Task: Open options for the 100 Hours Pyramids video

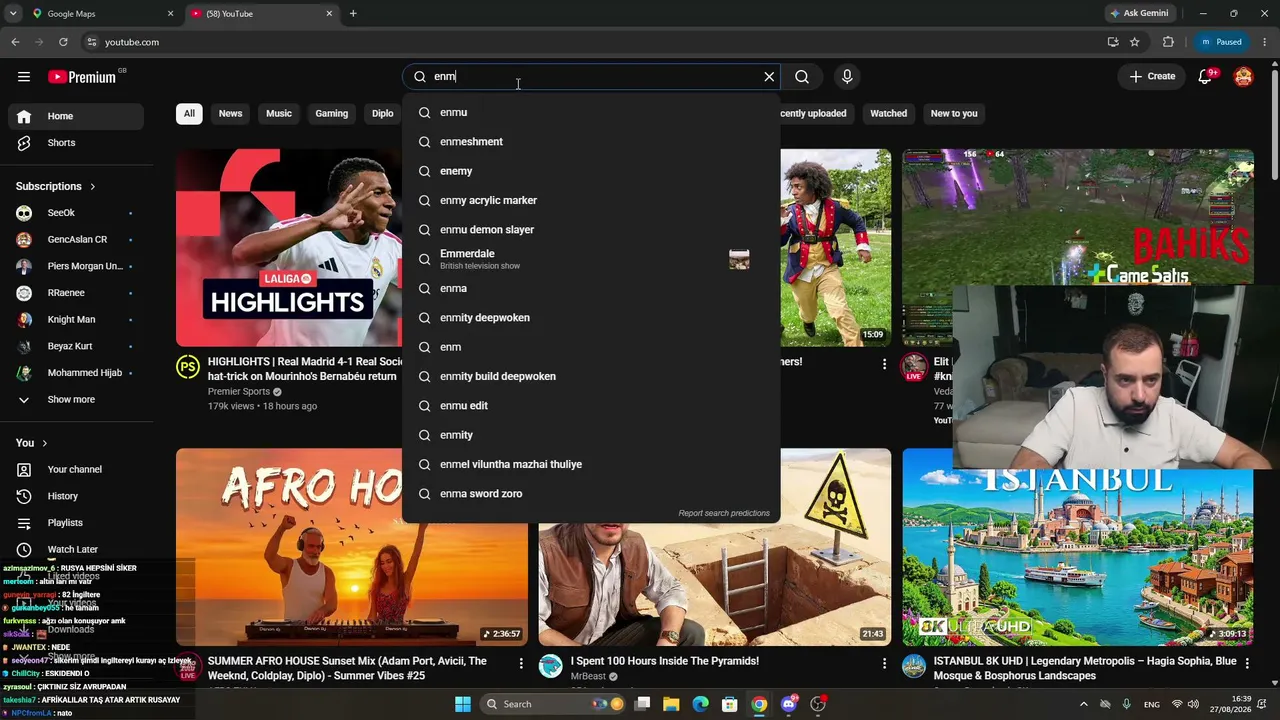Action: coord(884,663)
